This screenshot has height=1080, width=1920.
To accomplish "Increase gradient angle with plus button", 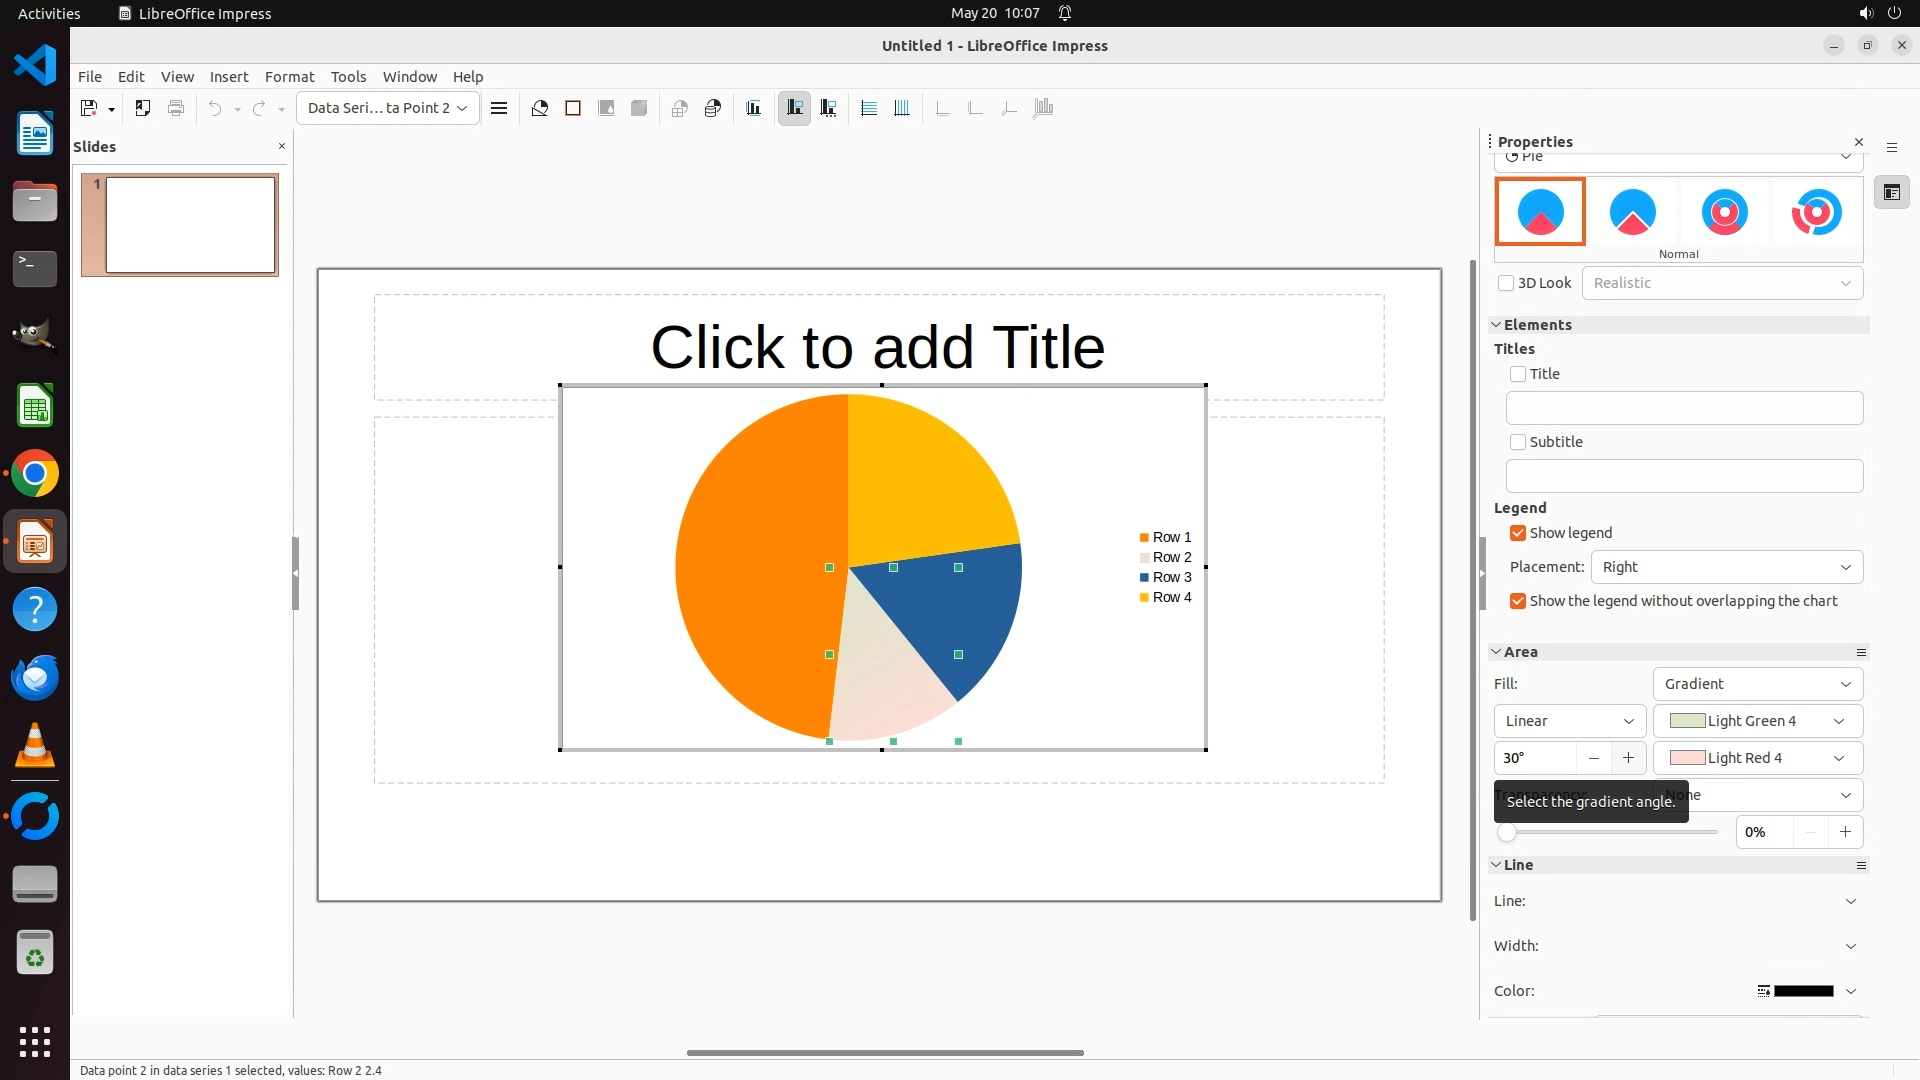I will (1628, 758).
